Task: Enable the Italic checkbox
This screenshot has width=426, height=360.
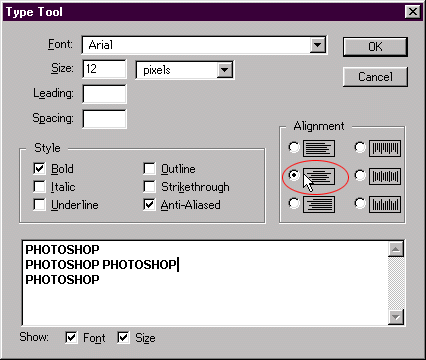Action: 39,187
